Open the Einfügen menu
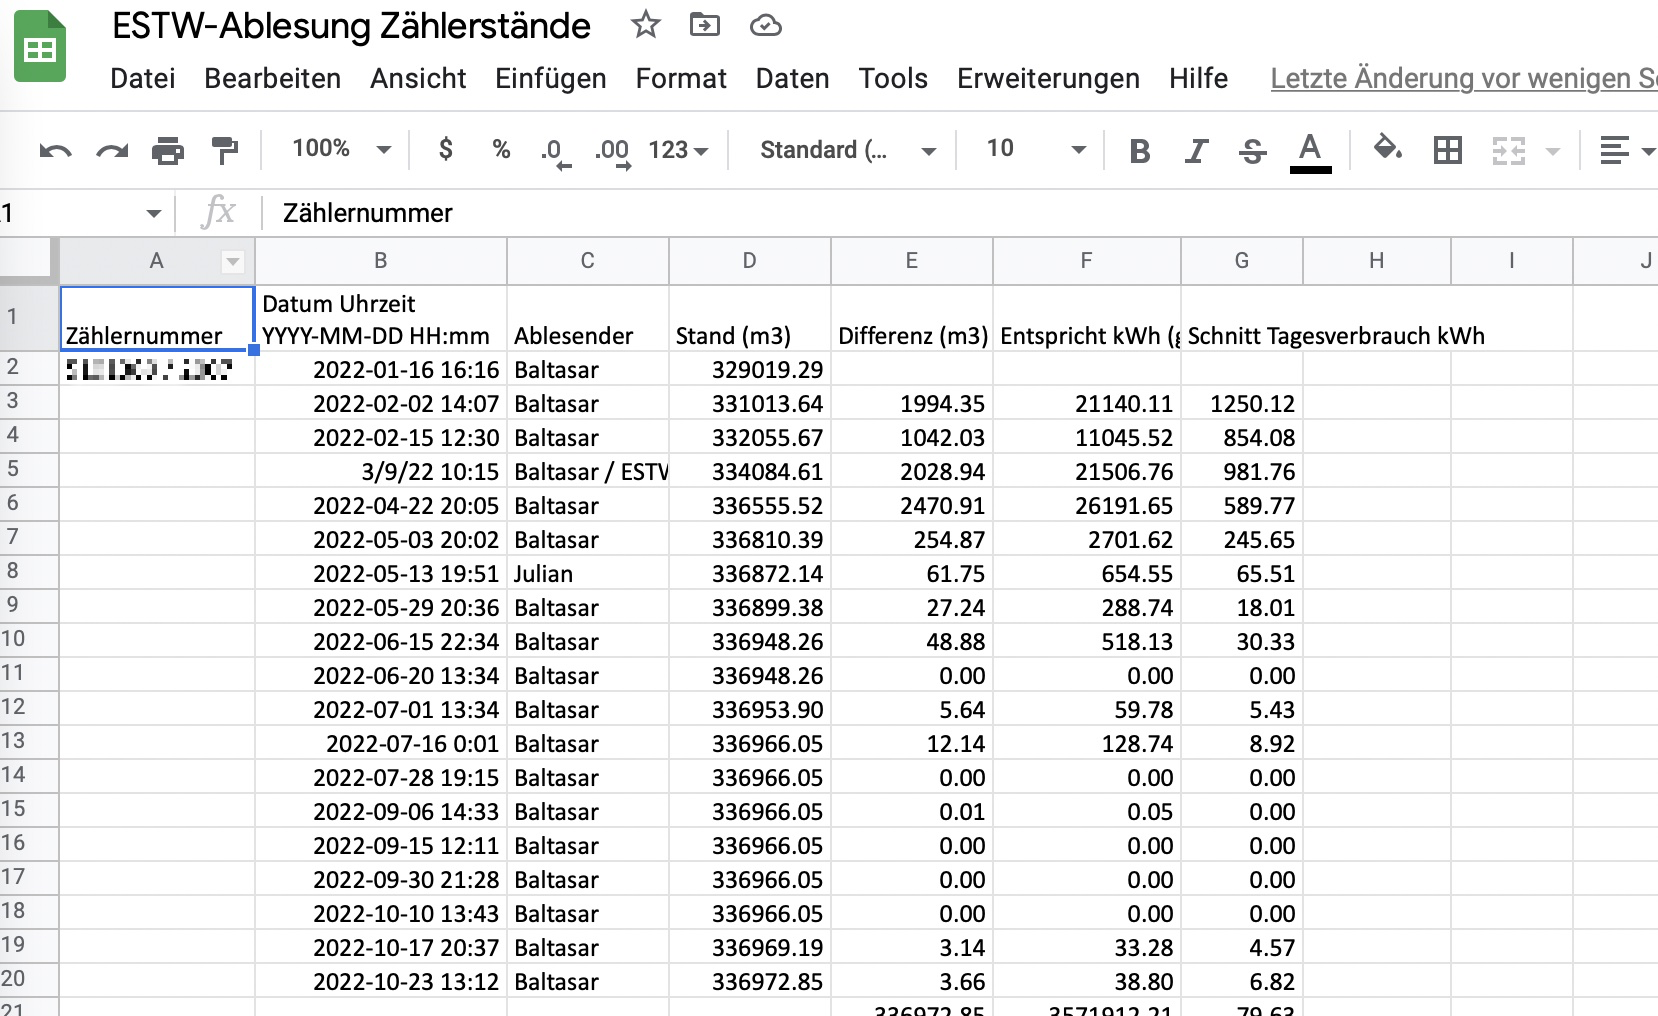The width and height of the screenshot is (1658, 1016). coord(550,78)
